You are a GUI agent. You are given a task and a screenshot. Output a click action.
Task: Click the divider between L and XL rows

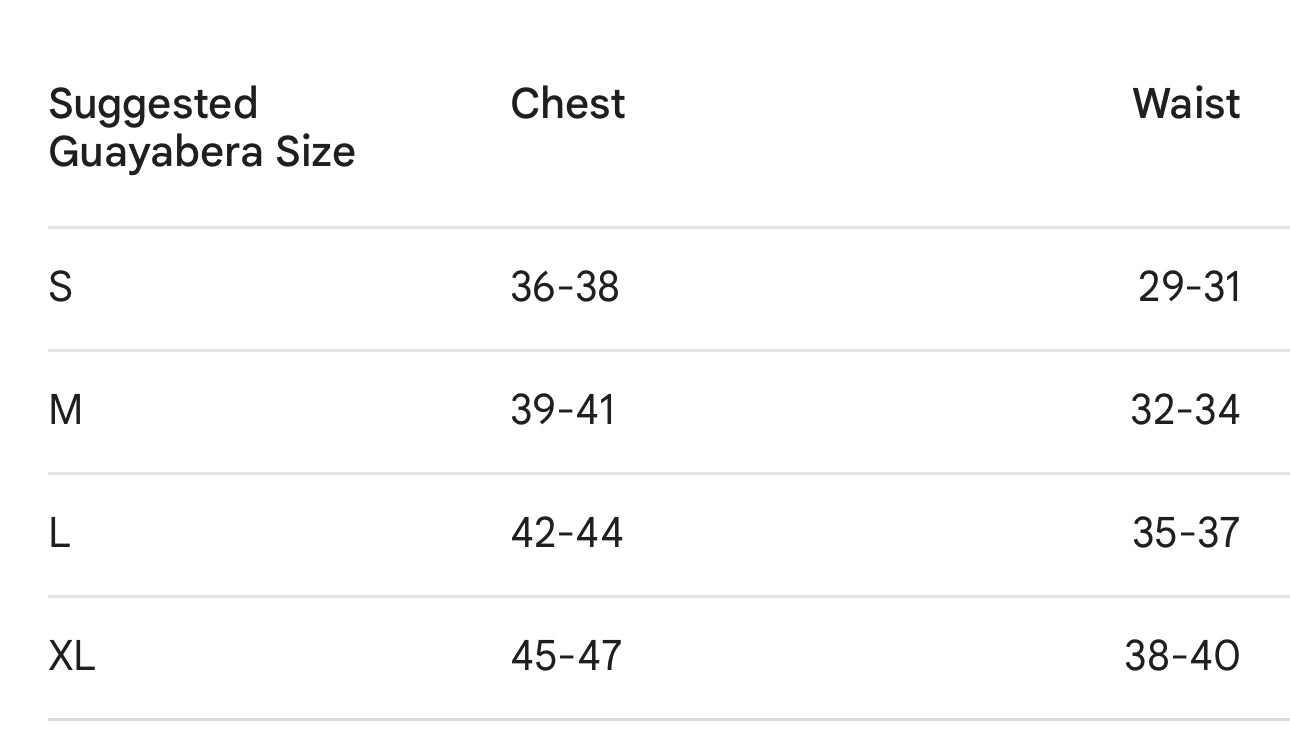click(x=668, y=596)
